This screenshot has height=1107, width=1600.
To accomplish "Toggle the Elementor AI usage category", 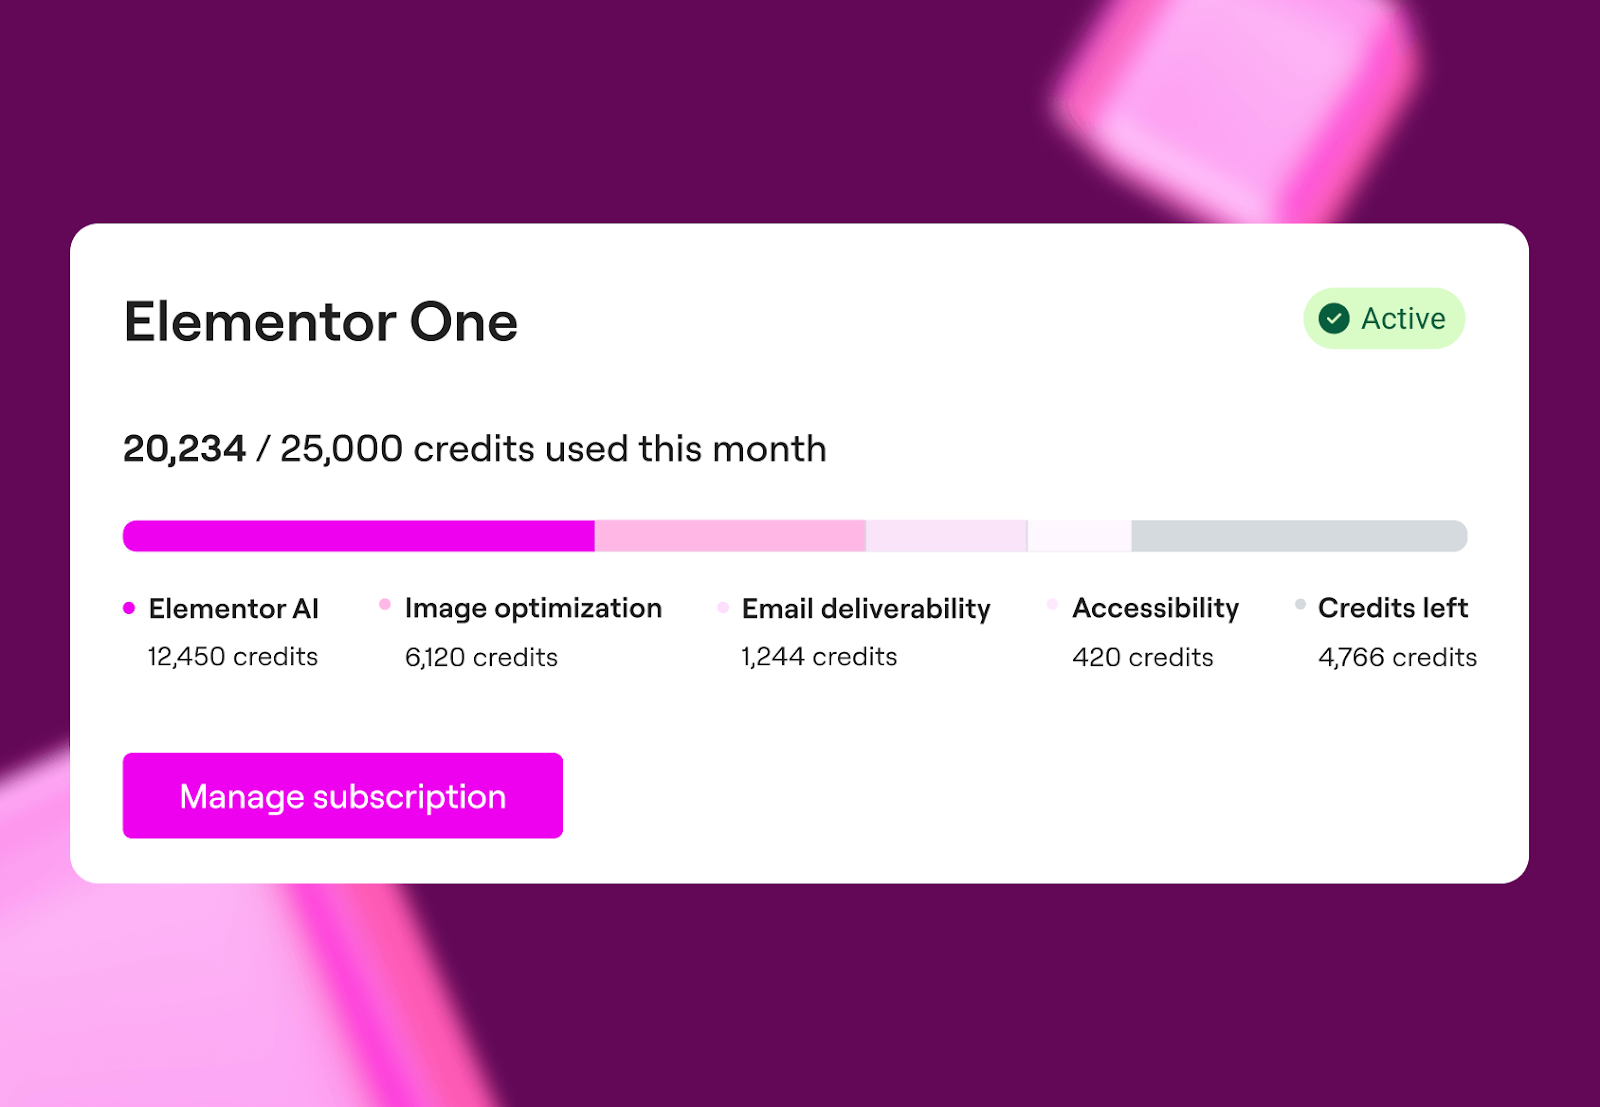I will point(232,608).
